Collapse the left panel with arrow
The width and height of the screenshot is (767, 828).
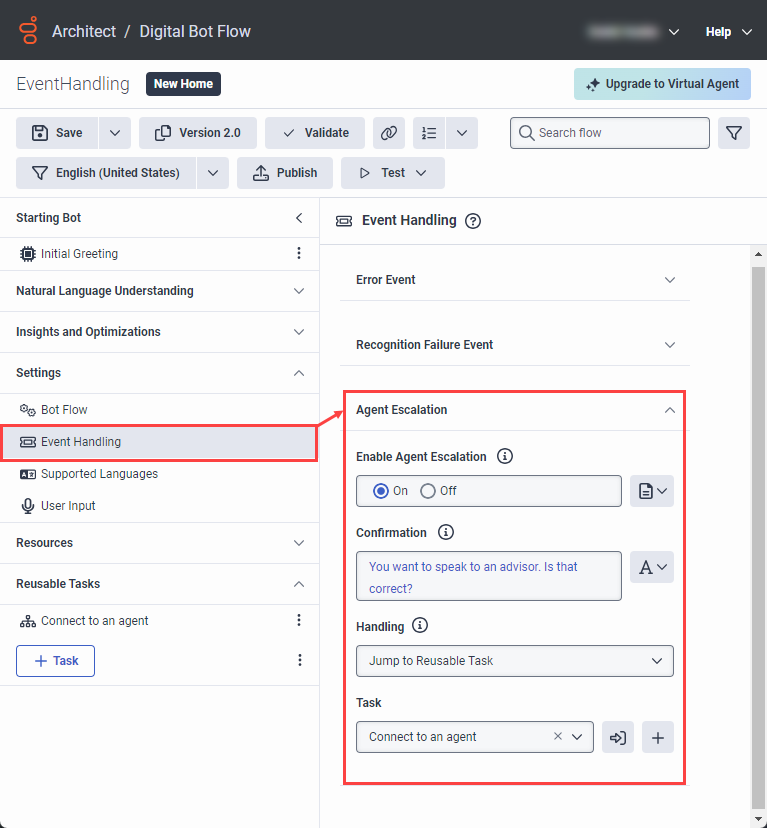[299, 218]
